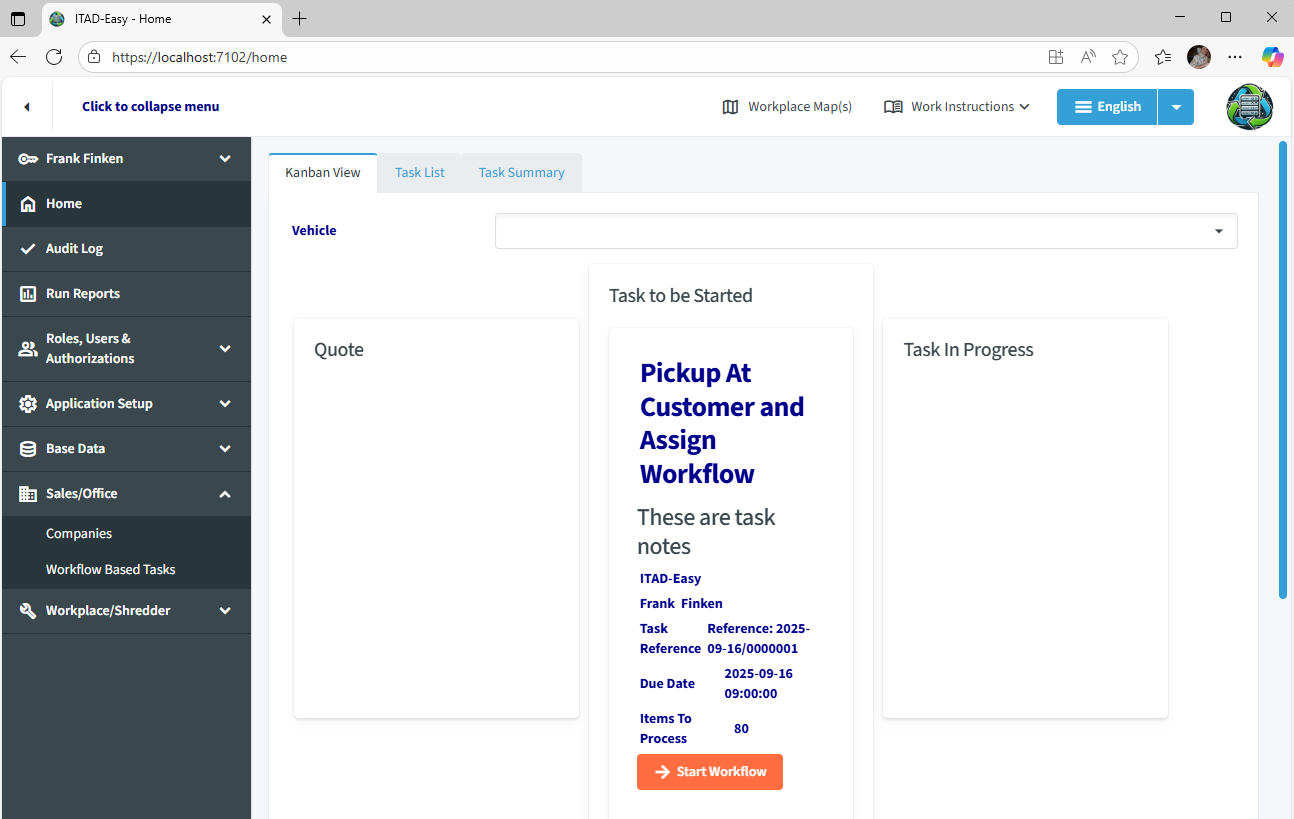Open Companies in the sidebar
Screen dimensions: 1294x819
click(x=79, y=534)
